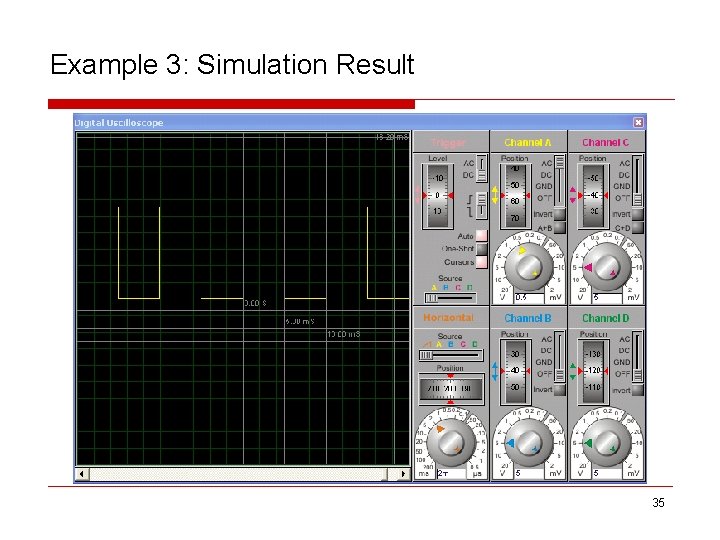This screenshot has height=540, width=720.
Task: Click the Channel B coupling mode slider
Action: [559, 357]
